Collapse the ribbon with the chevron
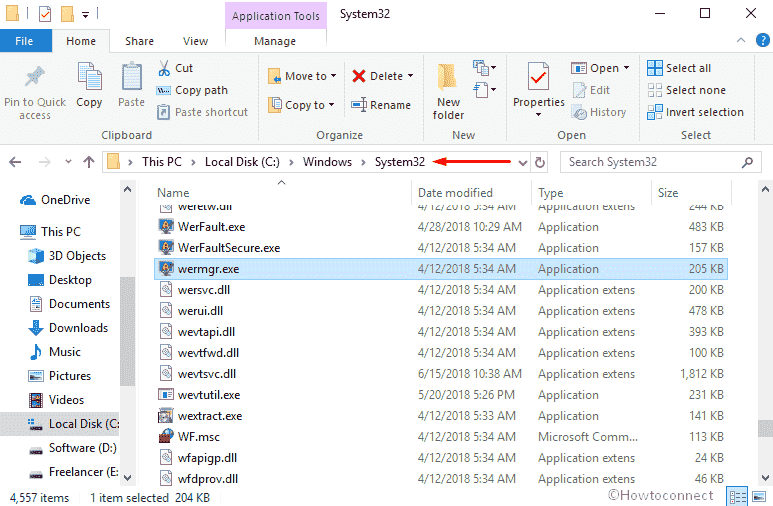 [x=741, y=40]
